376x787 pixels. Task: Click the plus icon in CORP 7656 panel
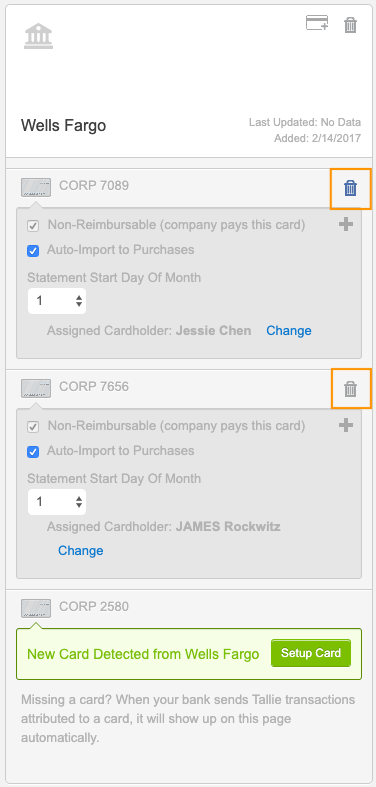coord(345,426)
